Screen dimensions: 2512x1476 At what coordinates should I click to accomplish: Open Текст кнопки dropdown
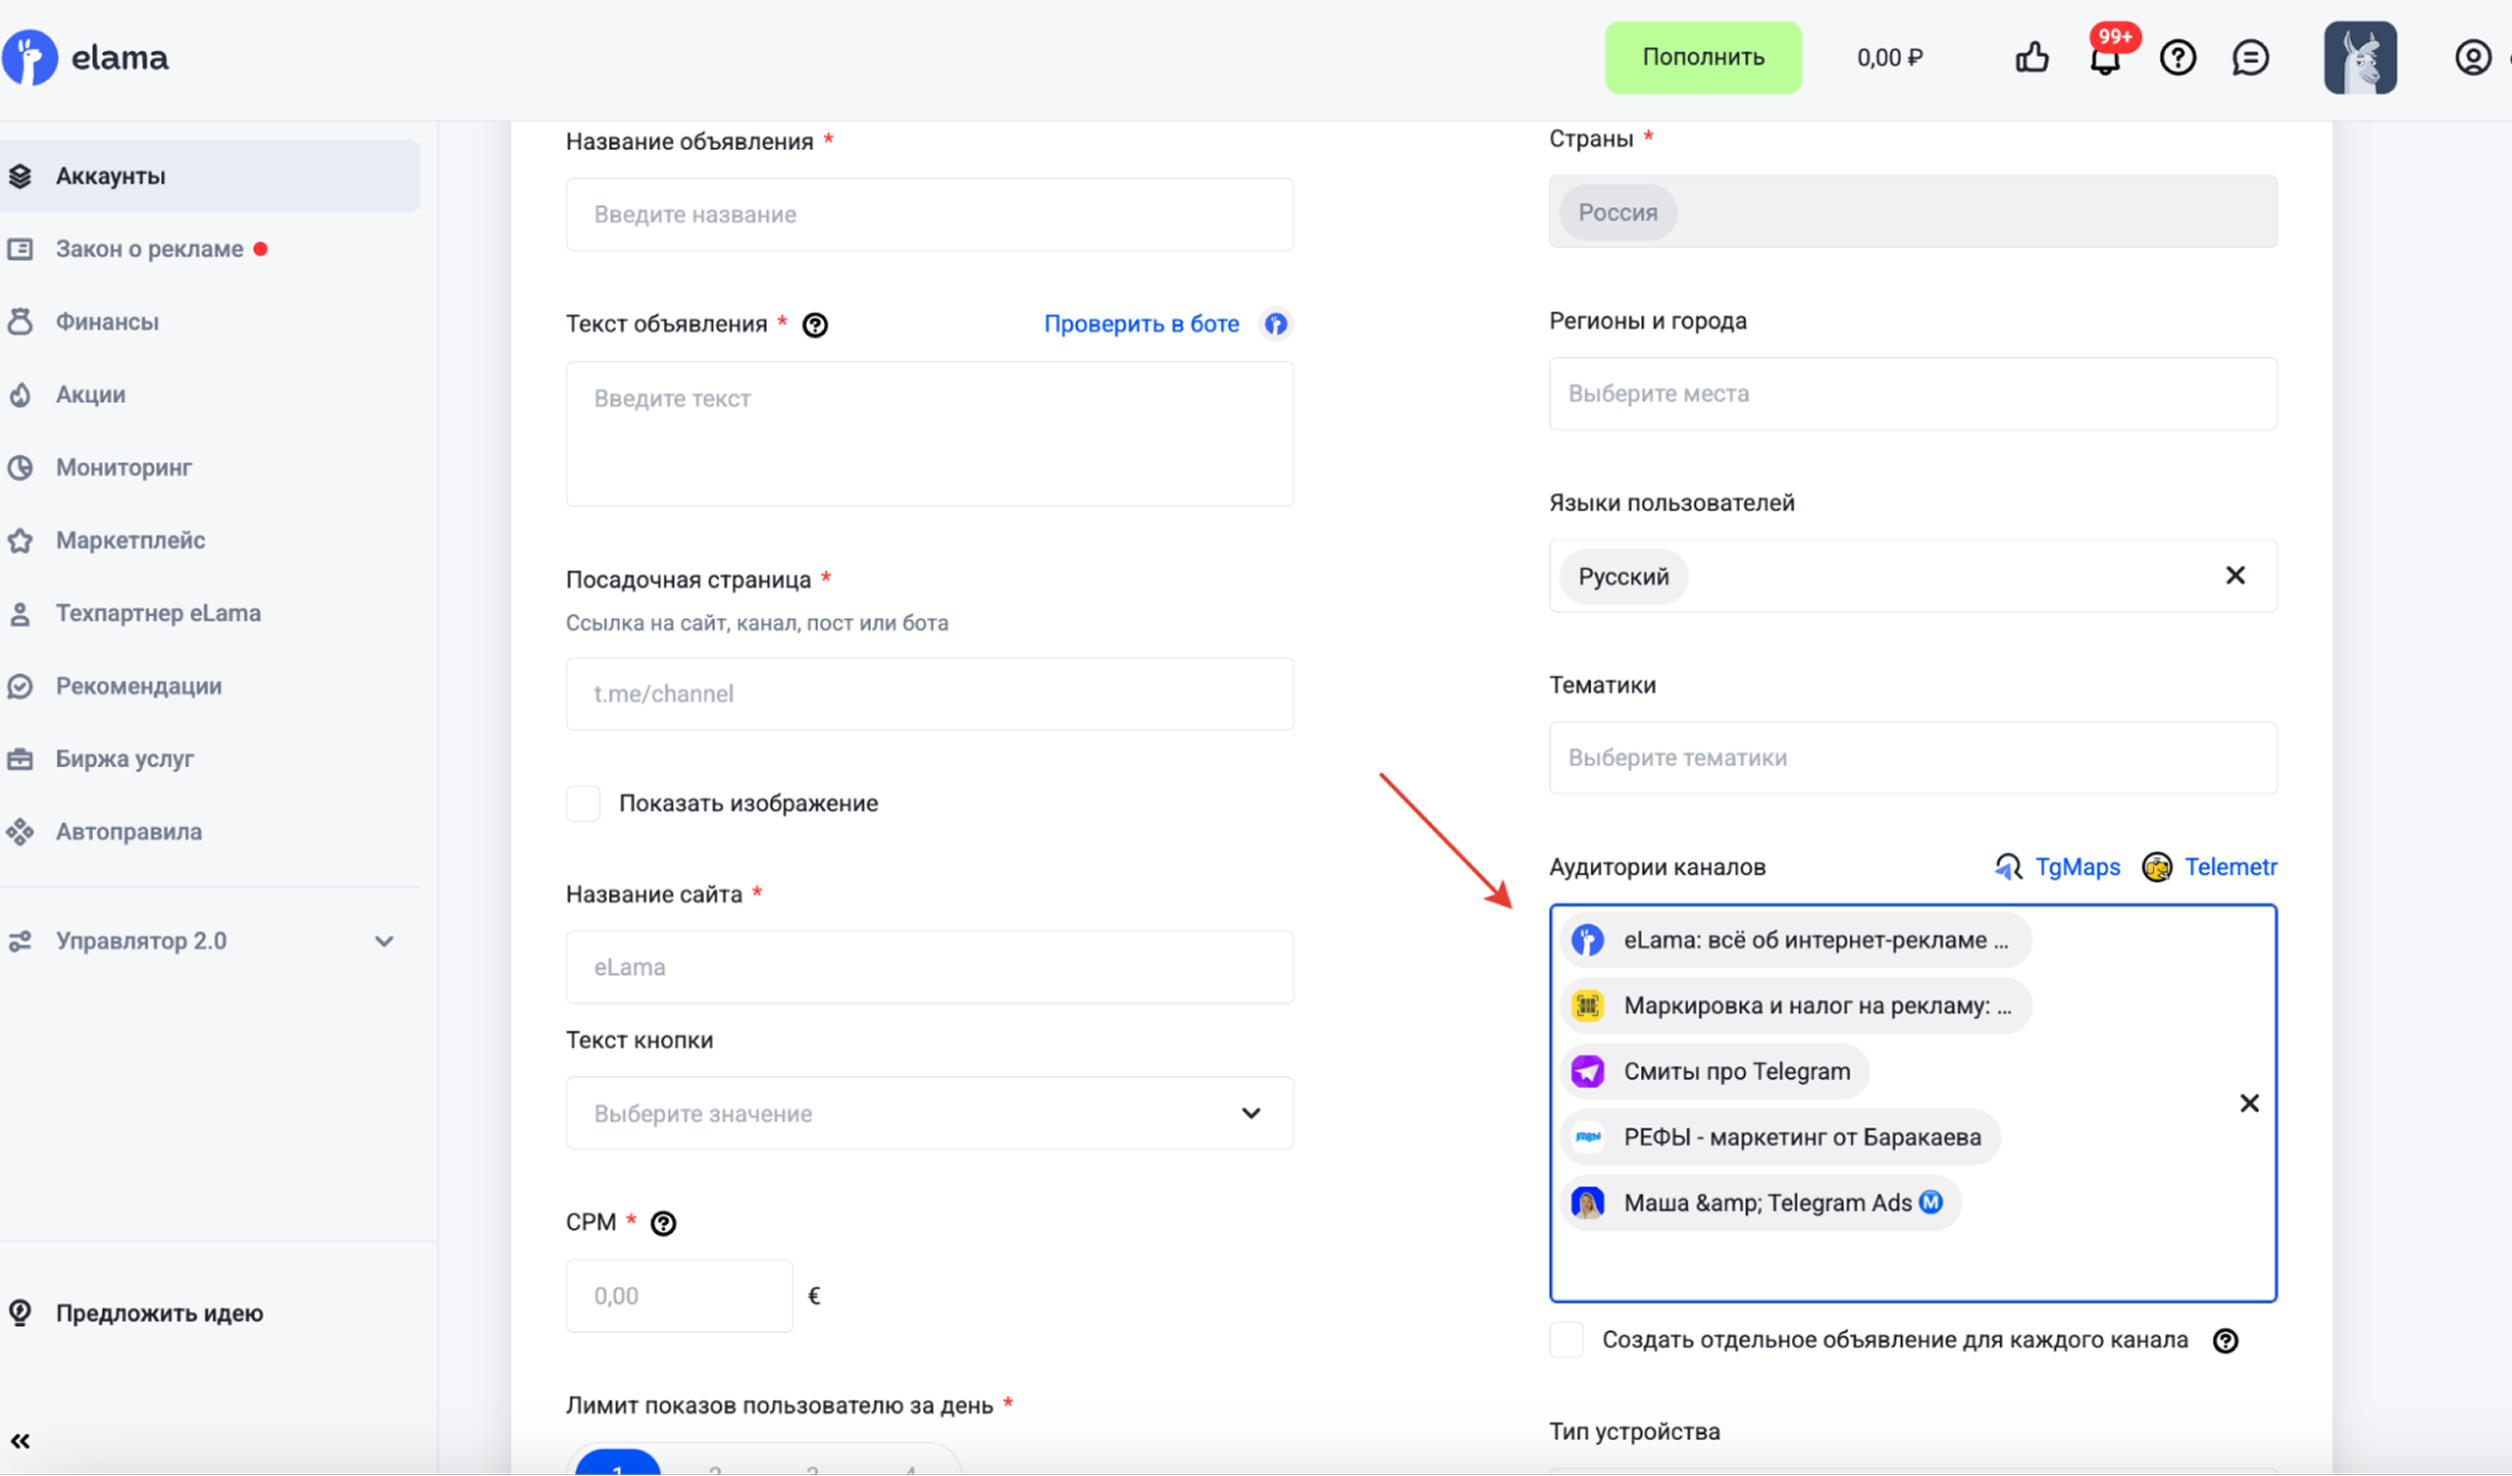point(929,1113)
